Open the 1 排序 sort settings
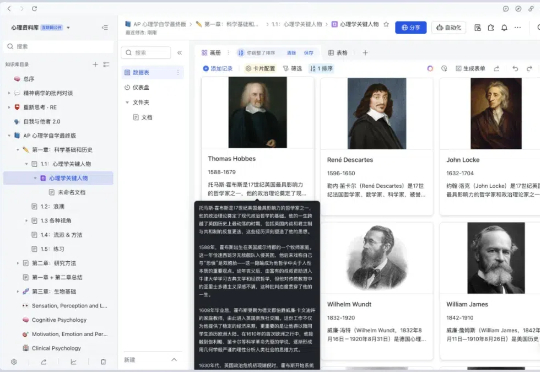Viewport: 540px width, 372px height. pyautogui.click(x=321, y=69)
